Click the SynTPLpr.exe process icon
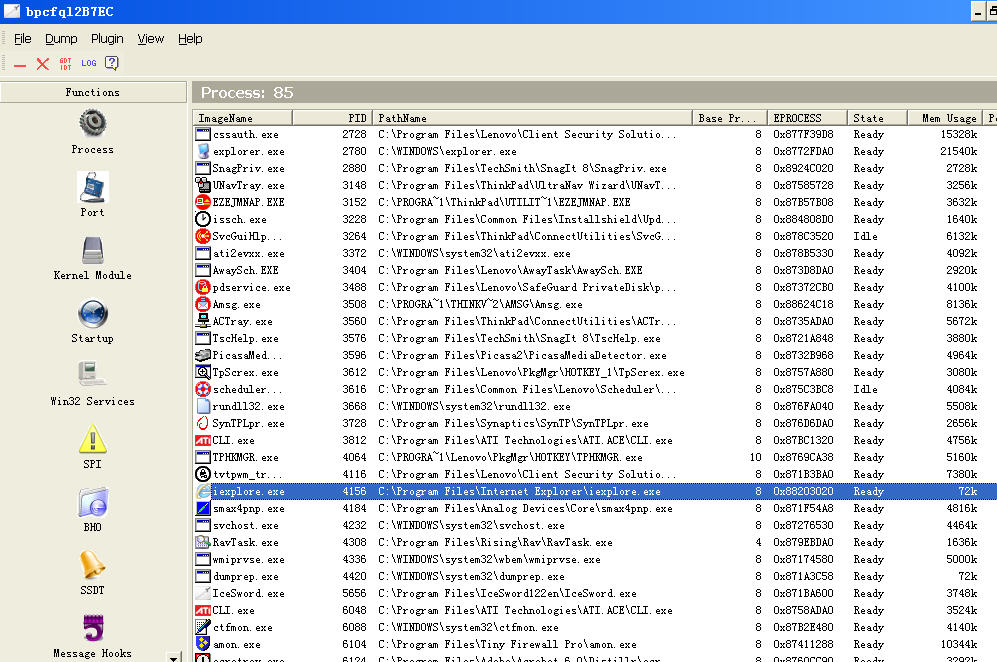 coord(203,423)
